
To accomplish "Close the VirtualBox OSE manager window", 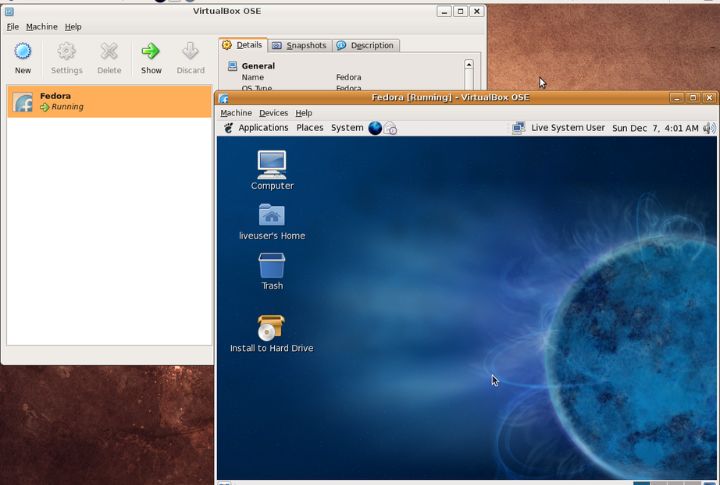I will point(477,11).
